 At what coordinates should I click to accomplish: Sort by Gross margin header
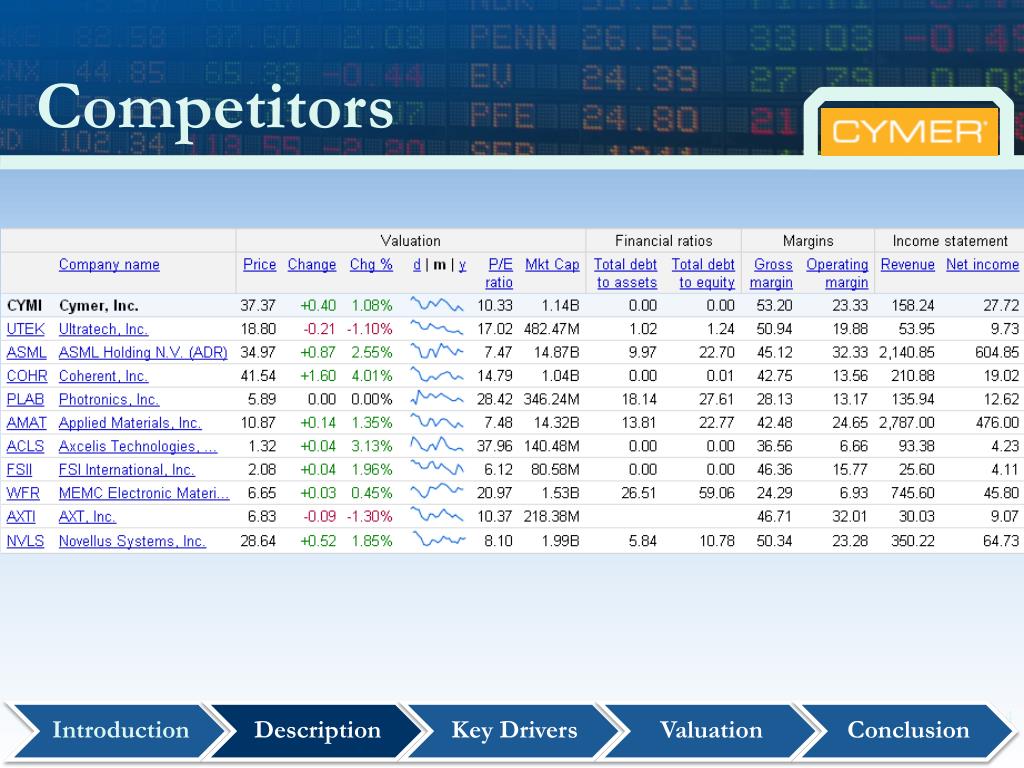(772, 273)
